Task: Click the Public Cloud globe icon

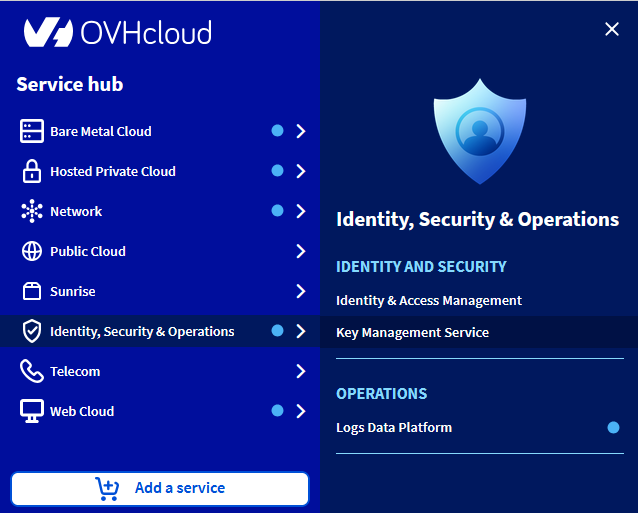Action: (32, 251)
